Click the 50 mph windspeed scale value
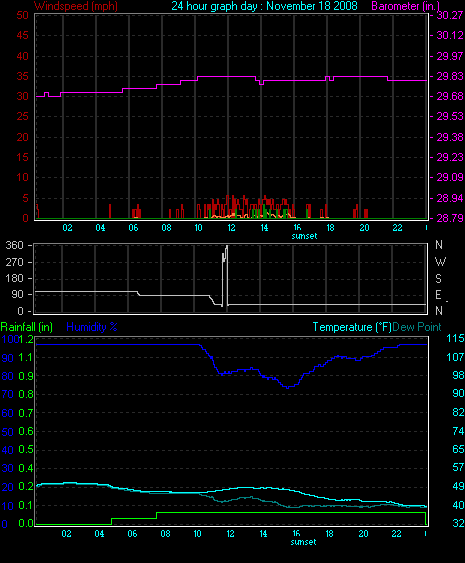This screenshot has width=465, height=563. pyautogui.click(x=22, y=15)
